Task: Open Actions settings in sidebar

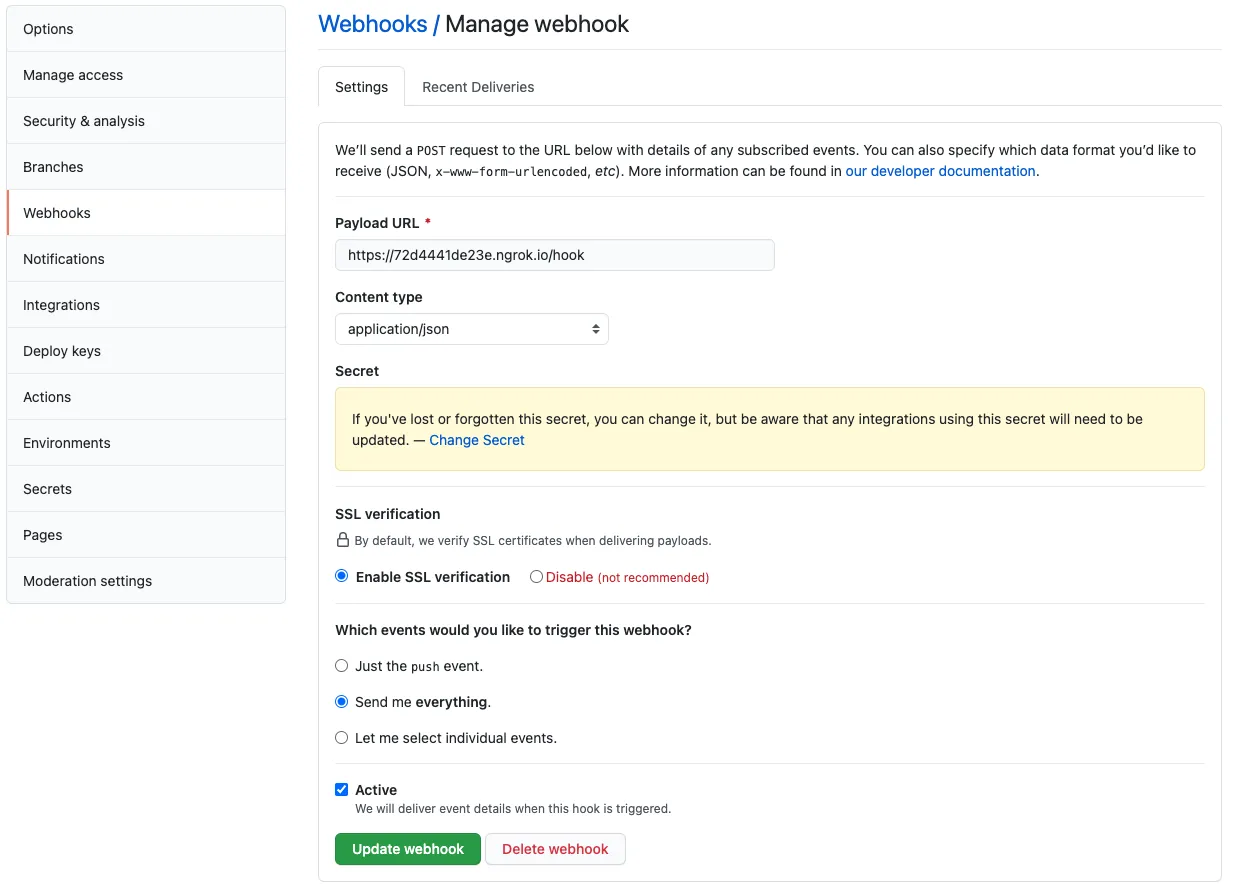Action: pos(146,397)
